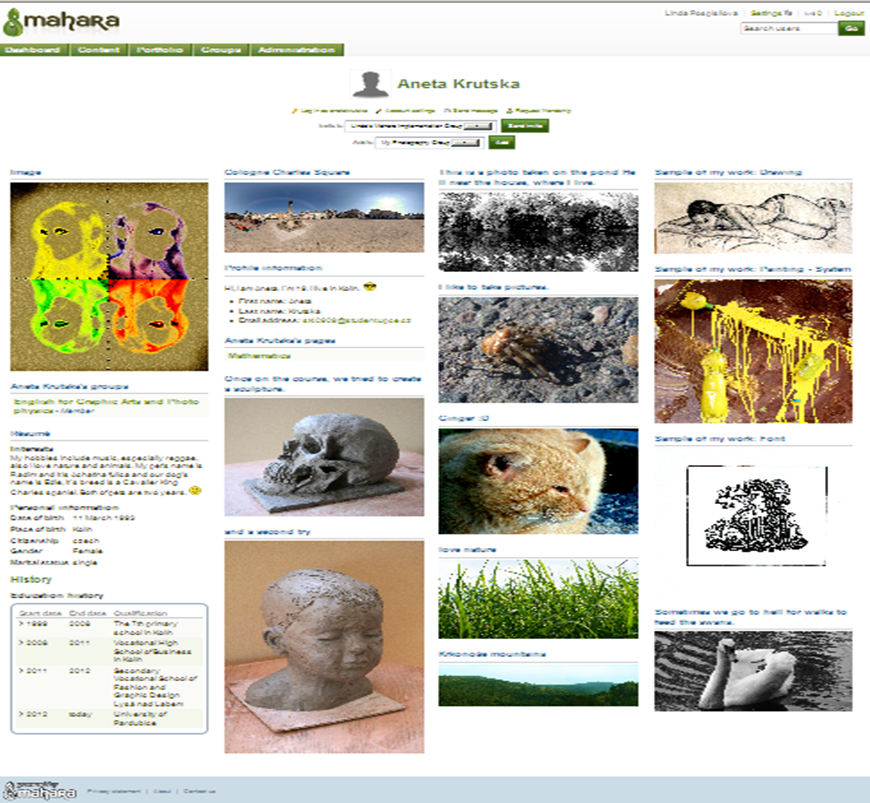The image size is (870, 803).
Task: Open the Ginger cat photo thumbnail
Action: pos(537,481)
